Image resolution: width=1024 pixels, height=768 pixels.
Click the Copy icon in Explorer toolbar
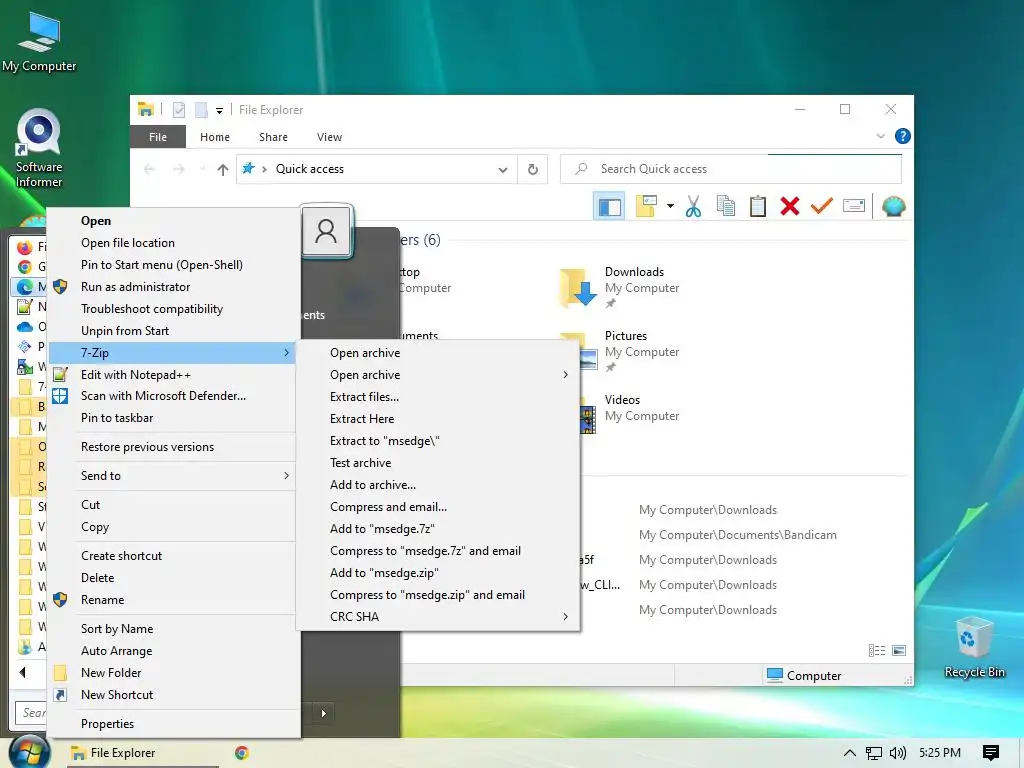(726, 206)
